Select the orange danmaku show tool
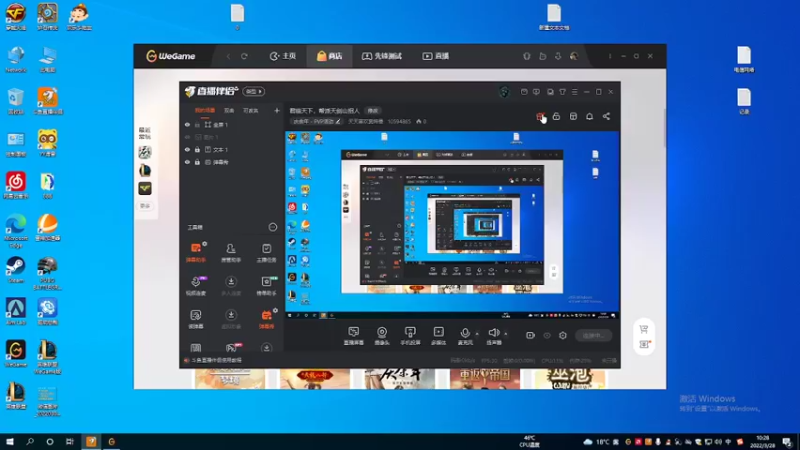Image resolution: width=800 pixels, height=450 pixels. [266, 318]
